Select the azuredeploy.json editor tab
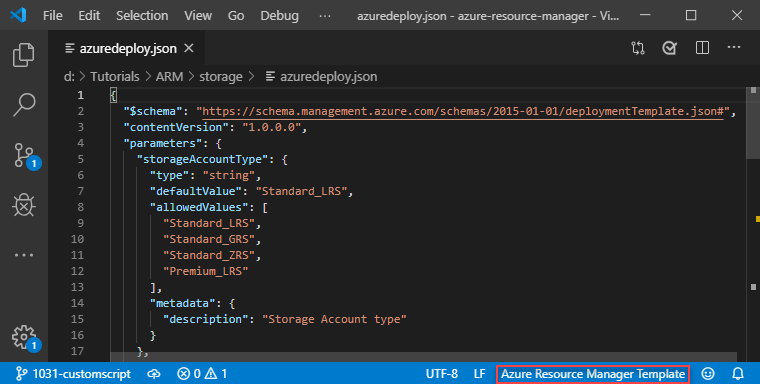Screen dimensions: 760x384 pos(127,48)
